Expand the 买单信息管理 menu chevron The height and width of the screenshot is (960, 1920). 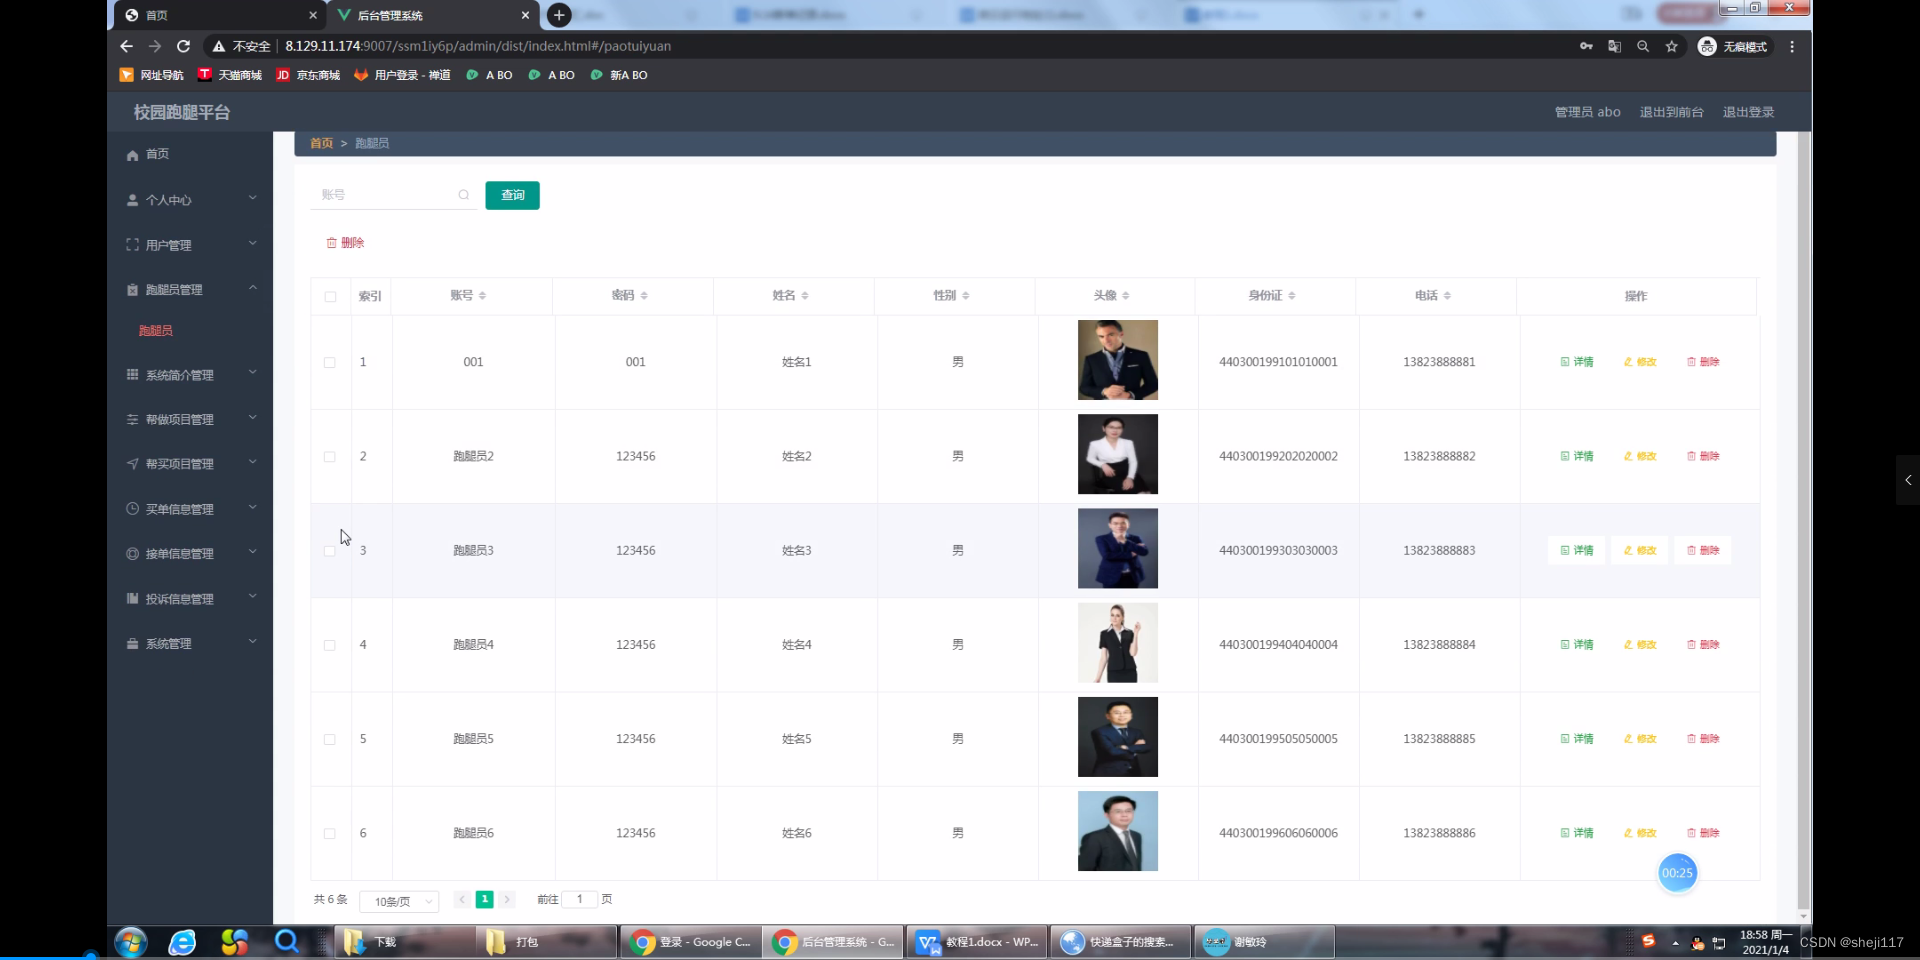click(x=253, y=507)
